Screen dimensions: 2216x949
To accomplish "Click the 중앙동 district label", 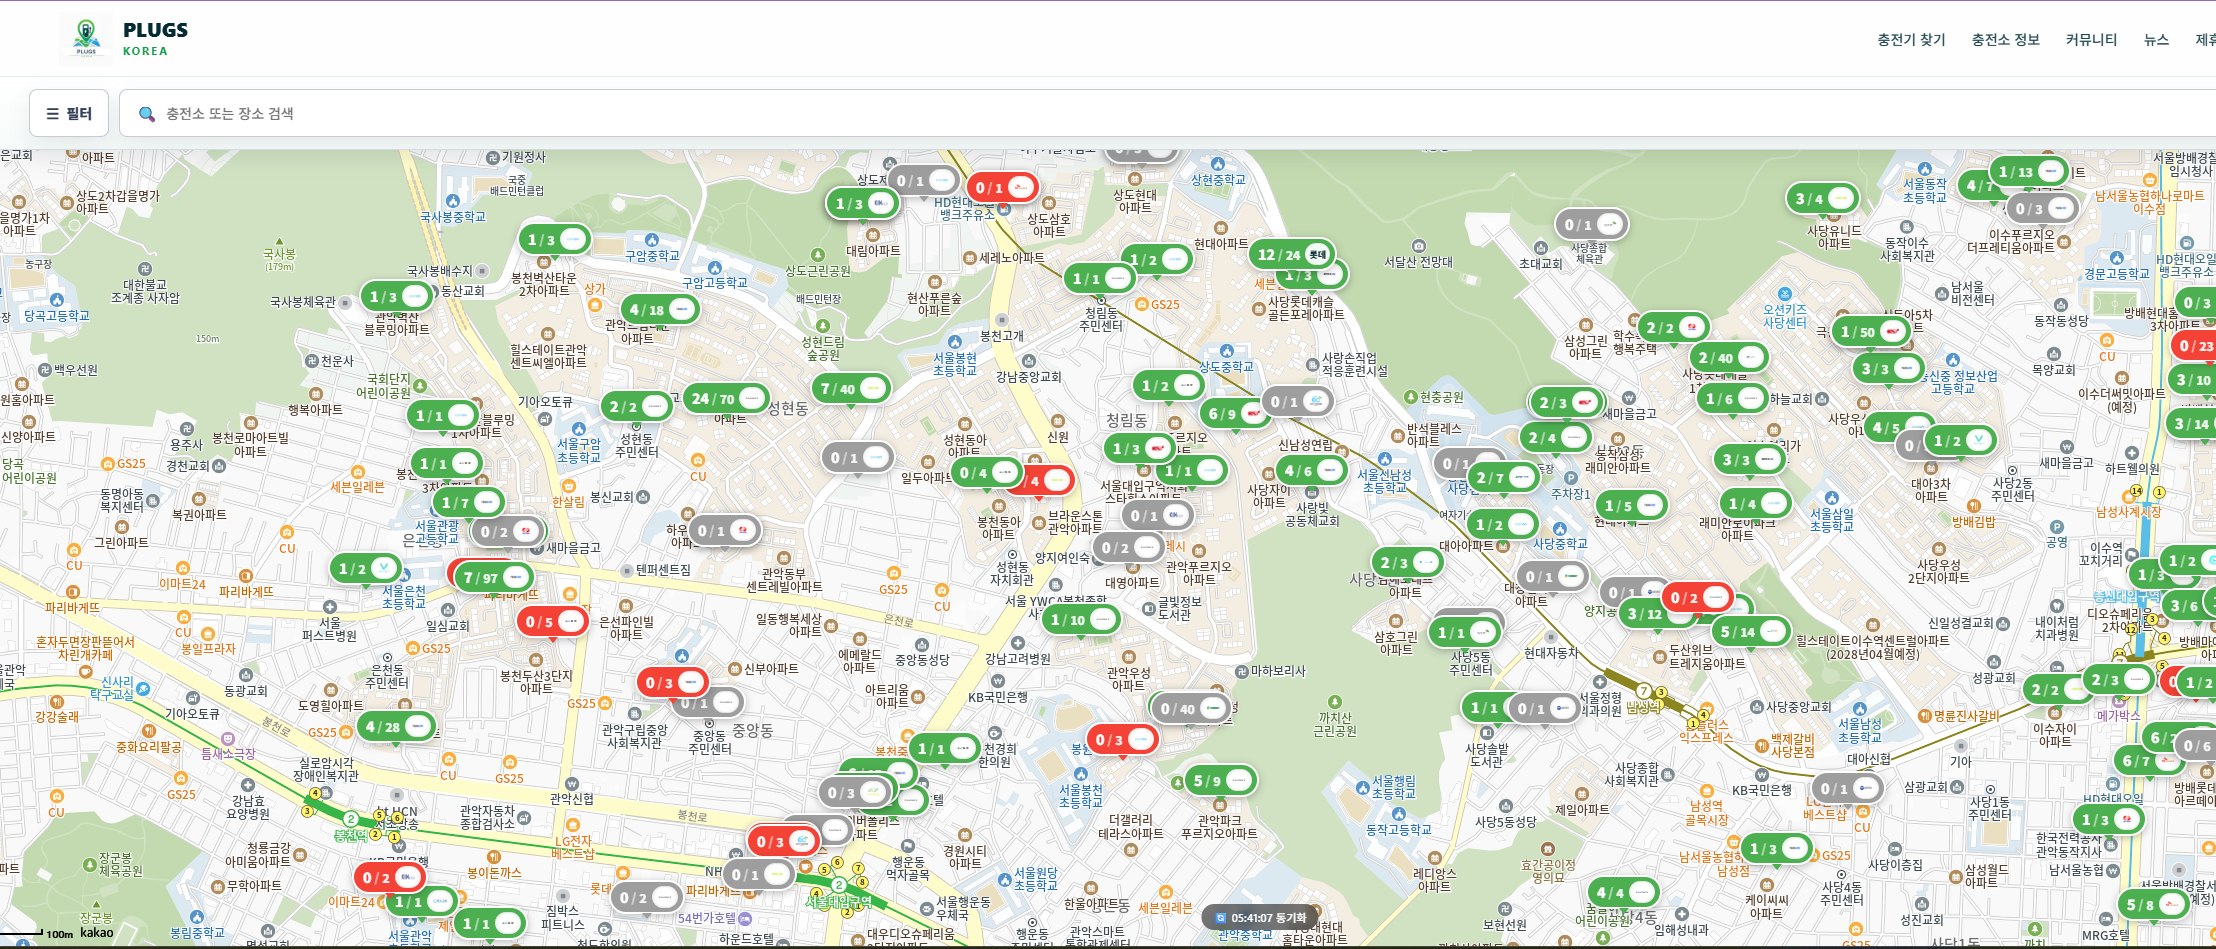I will pyautogui.click(x=752, y=730).
